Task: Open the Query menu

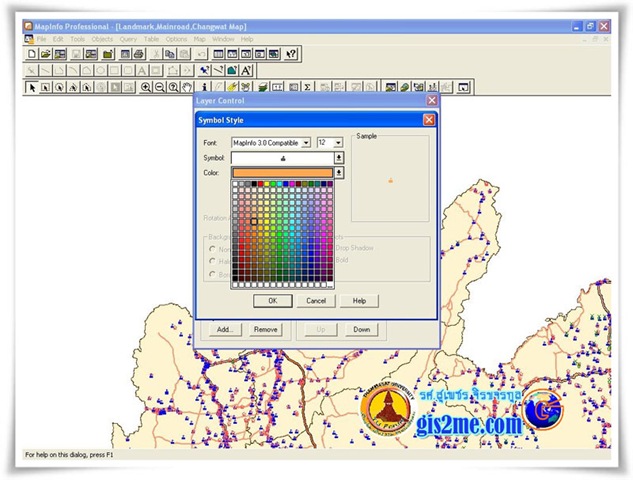Action: pos(128,39)
